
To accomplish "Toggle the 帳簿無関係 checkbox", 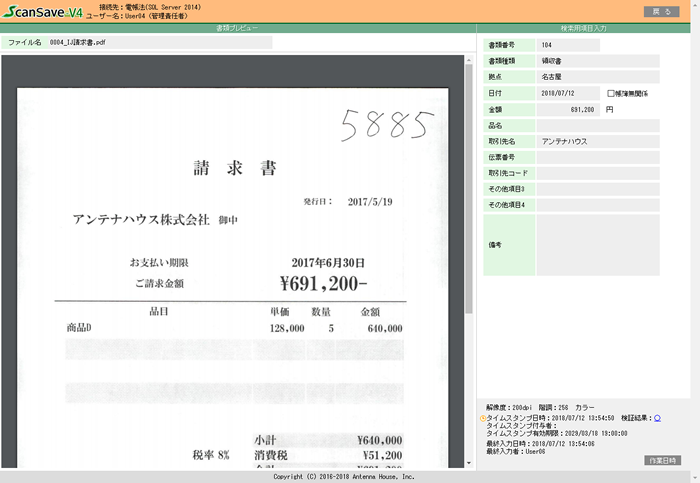I will point(611,93).
